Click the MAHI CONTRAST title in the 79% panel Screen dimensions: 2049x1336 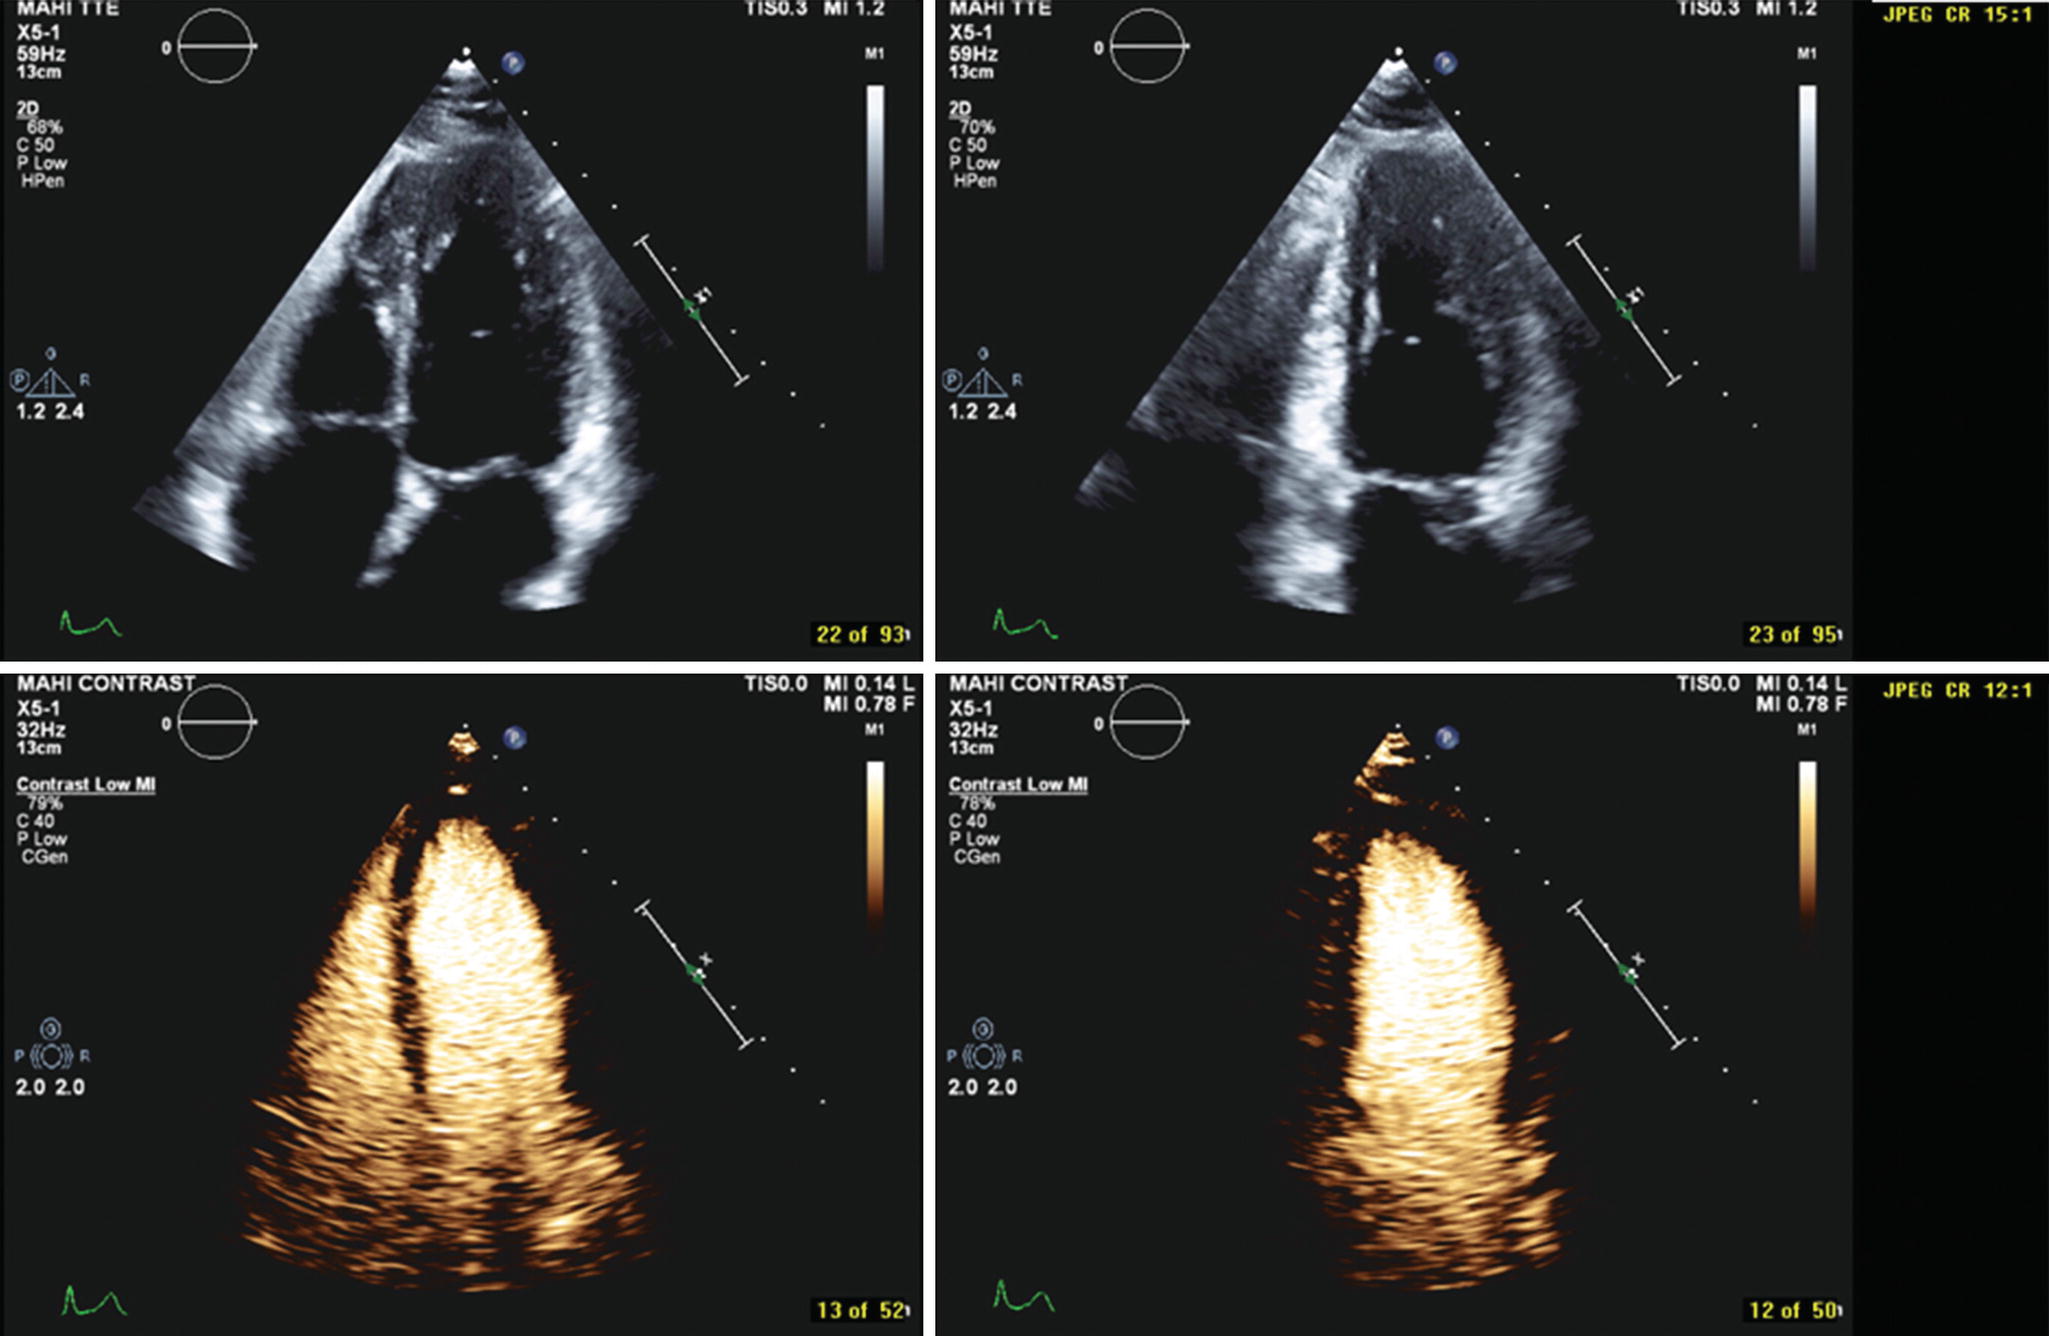[x=106, y=684]
